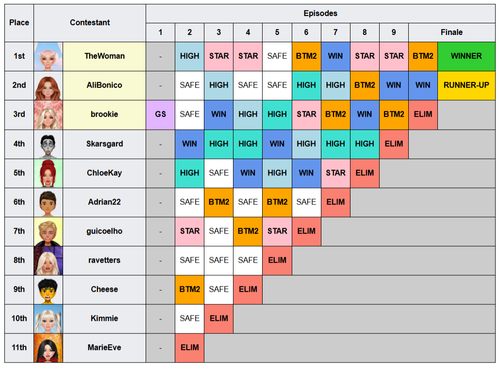500x370 pixels.
Task: Click the ravetters contestant name
Action: pyautogui.click(x=104, y=260)
